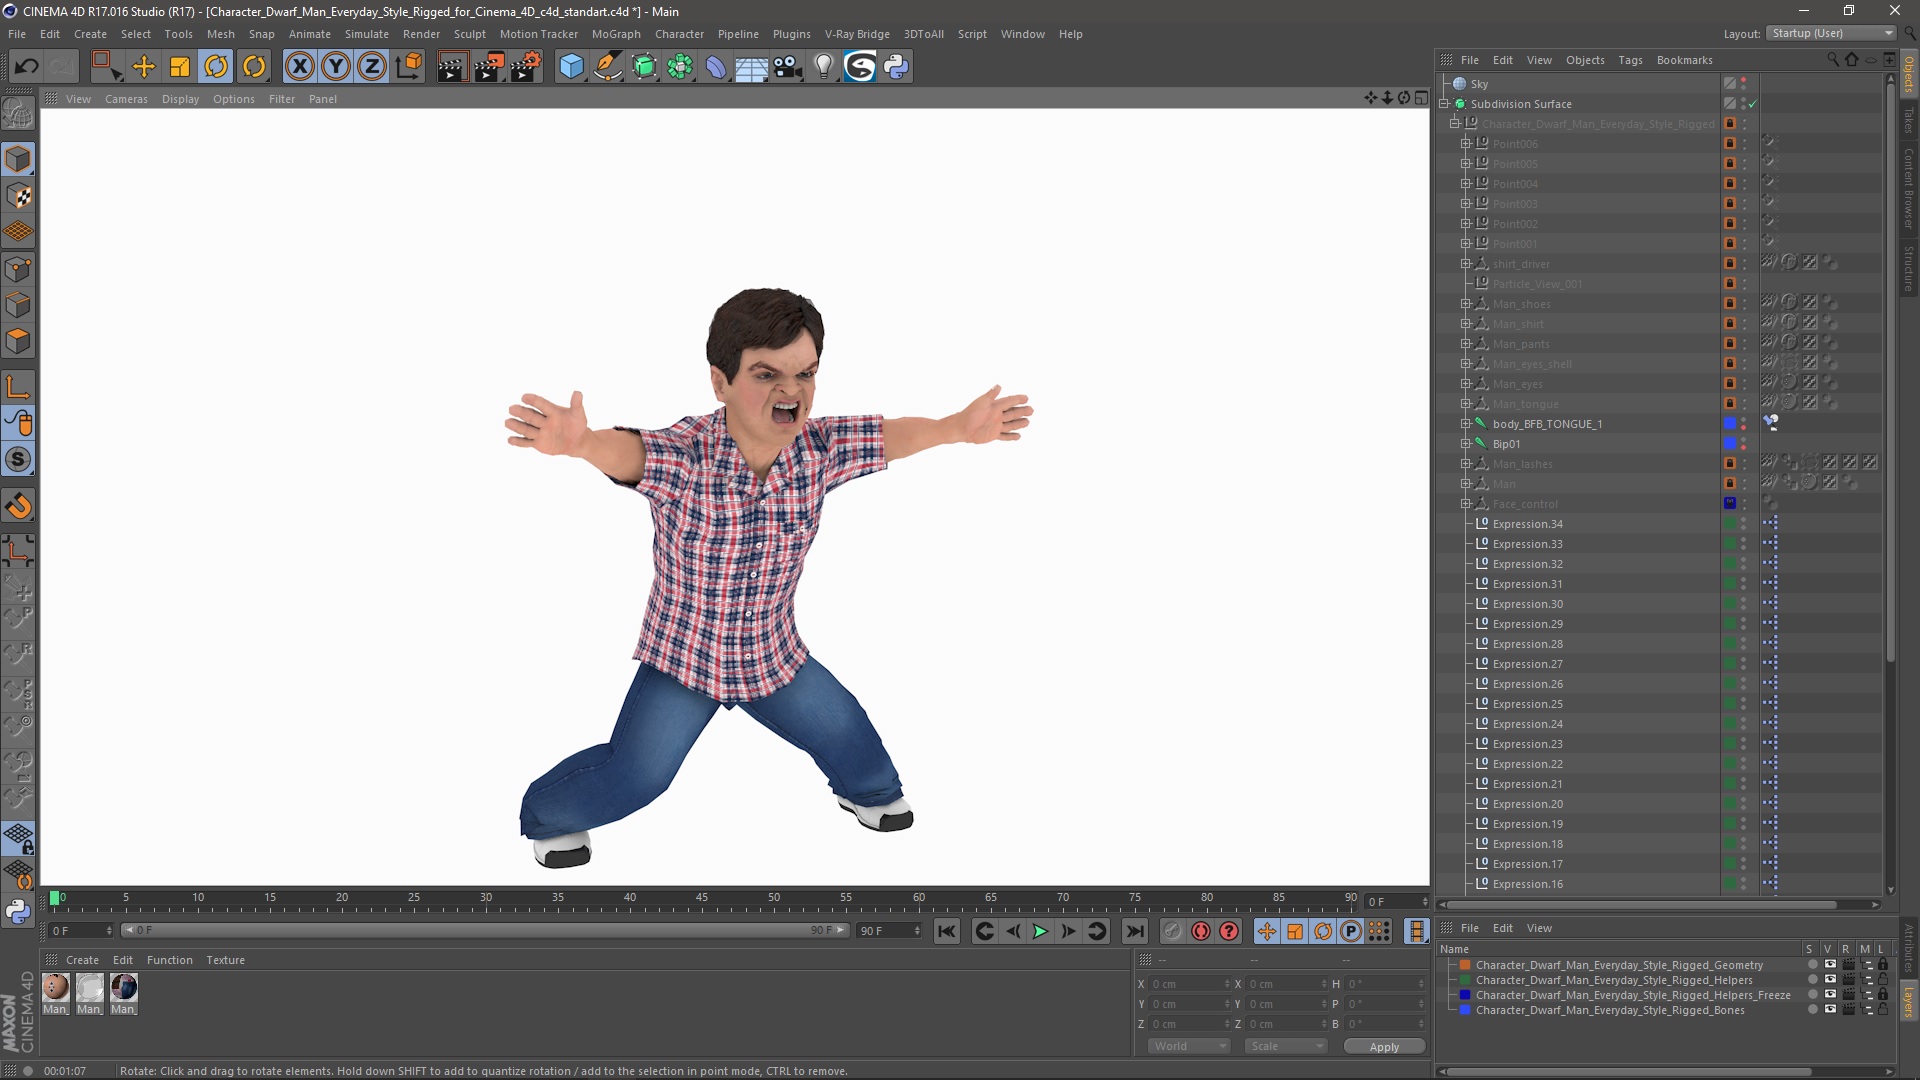The height and width of the screenshot is (1080, 1920).
Task: Enable Model mode cube icon
Action: click(18, 160)
